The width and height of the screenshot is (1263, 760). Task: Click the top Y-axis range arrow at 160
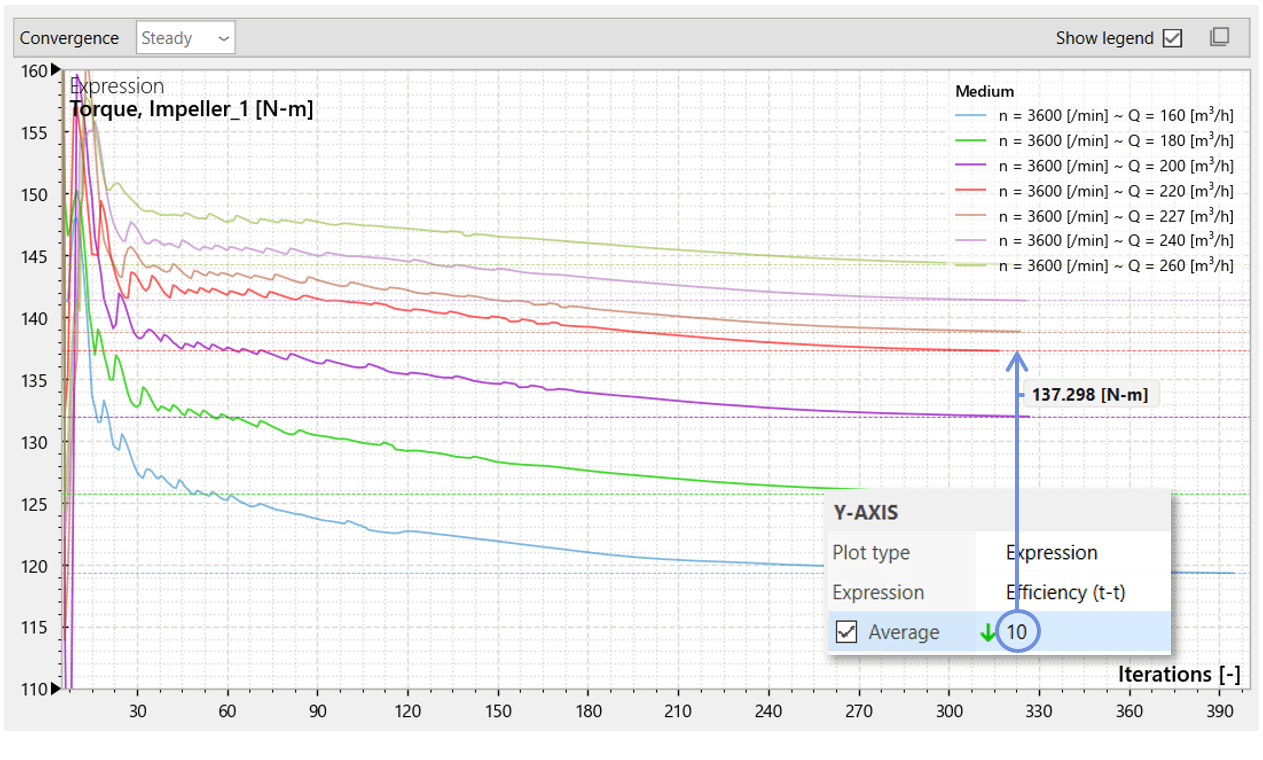pos(56,70)
